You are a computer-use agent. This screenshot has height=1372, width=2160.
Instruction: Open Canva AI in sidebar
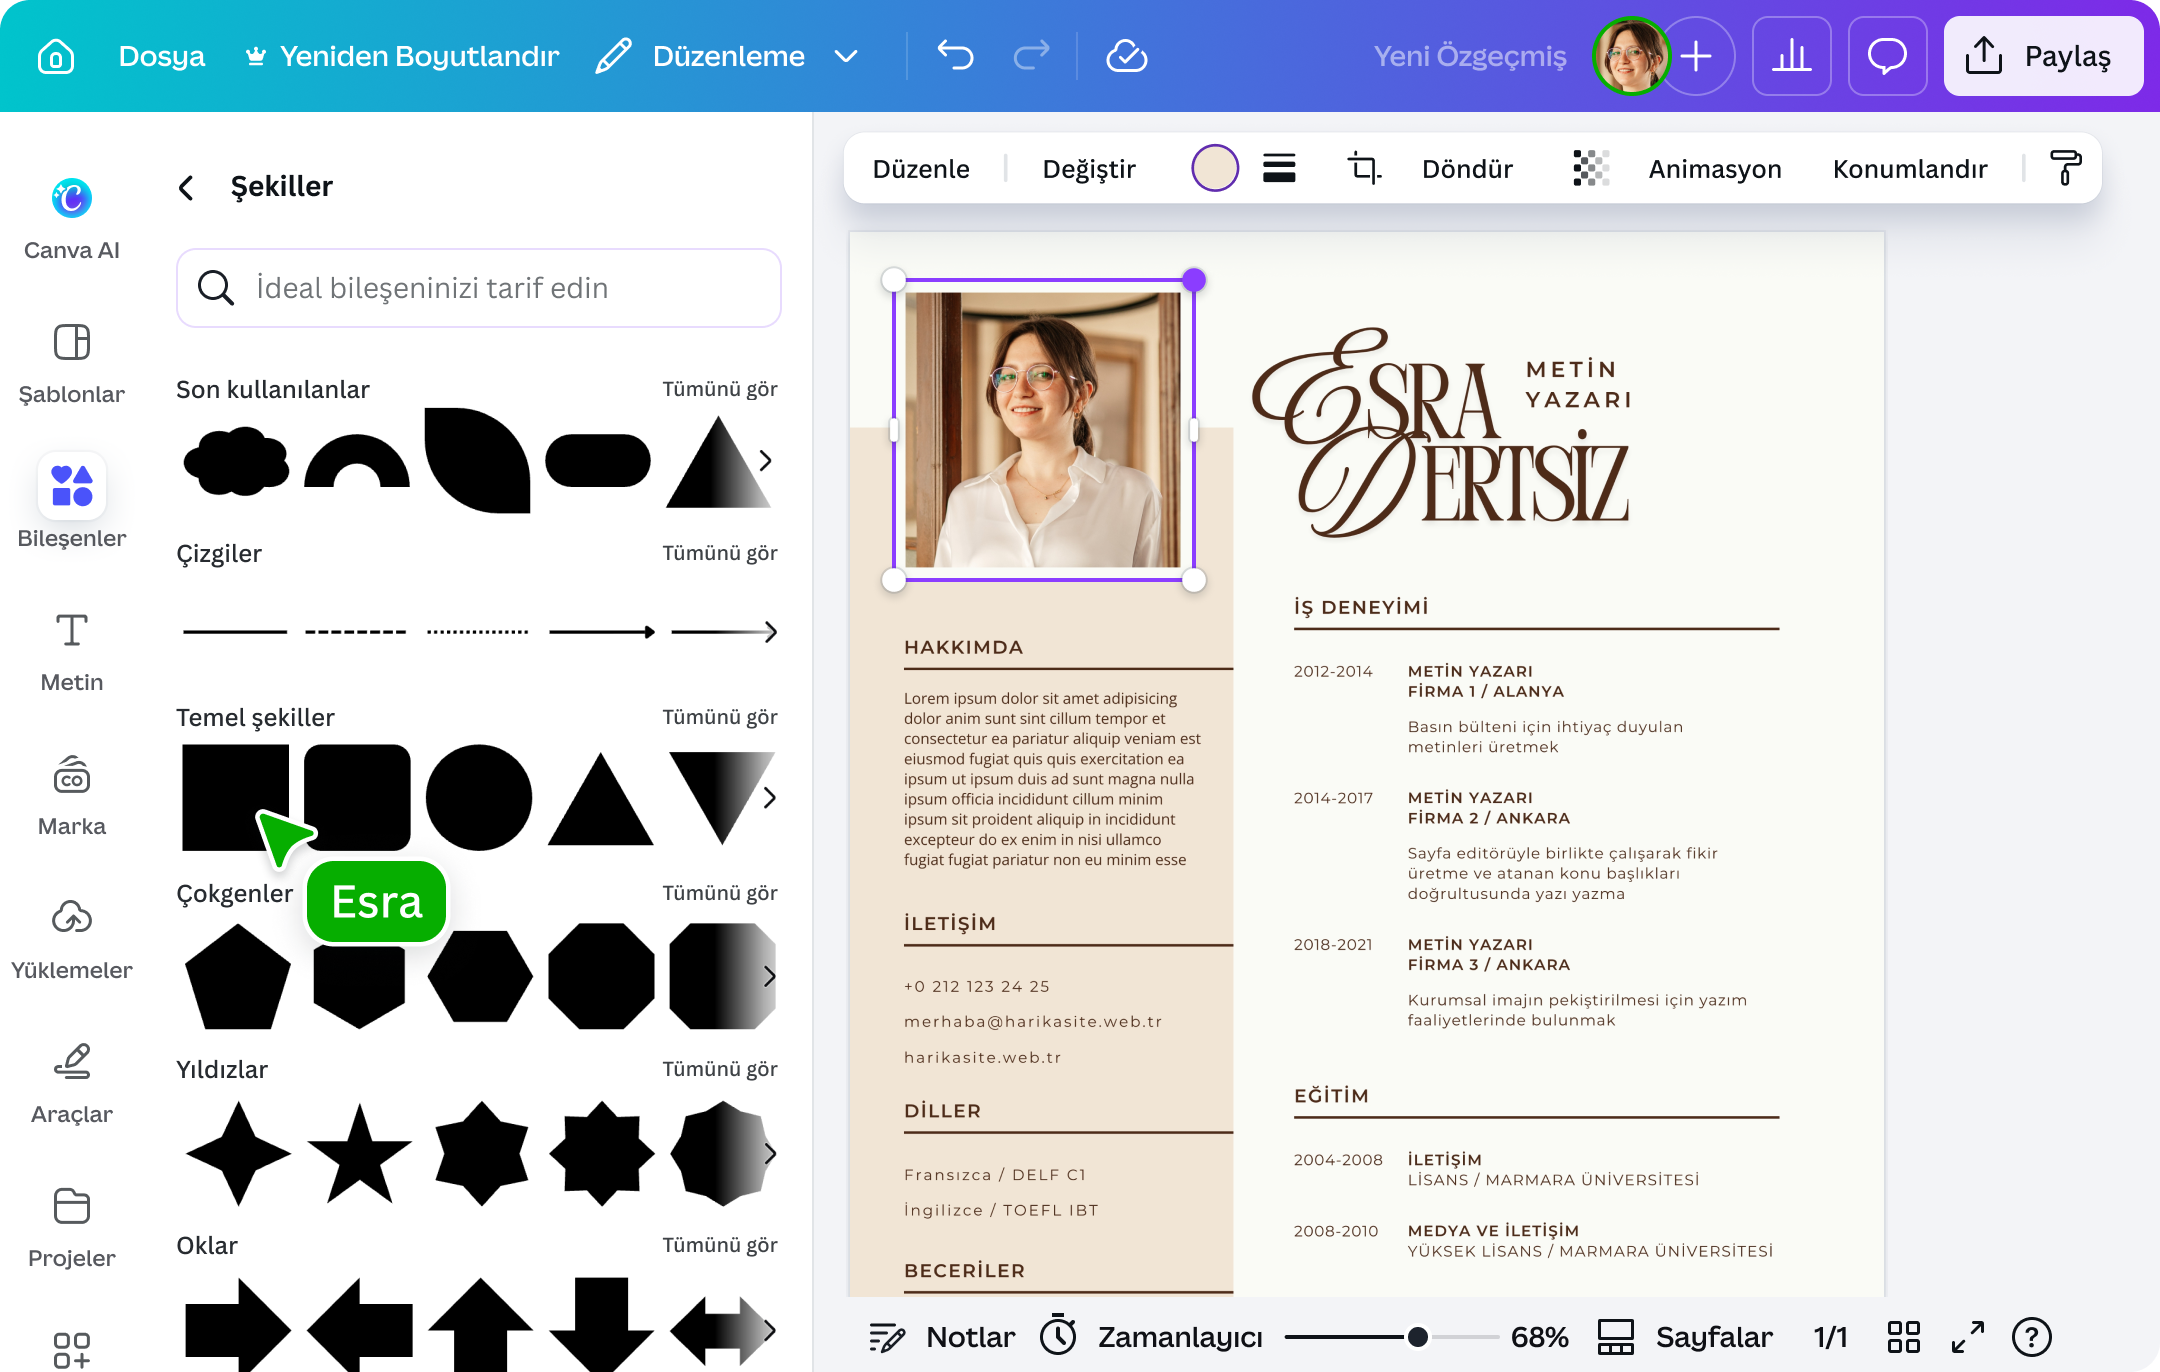[x=72, y=219]
